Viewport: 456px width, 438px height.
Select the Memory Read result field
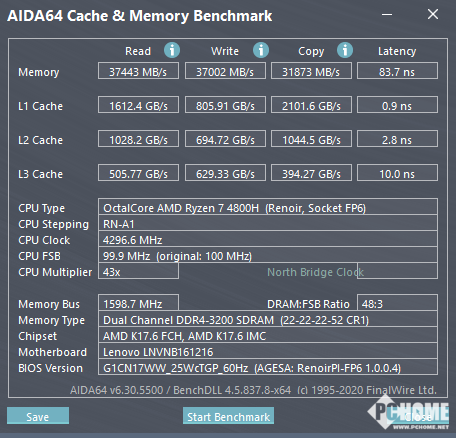(138, 71)
